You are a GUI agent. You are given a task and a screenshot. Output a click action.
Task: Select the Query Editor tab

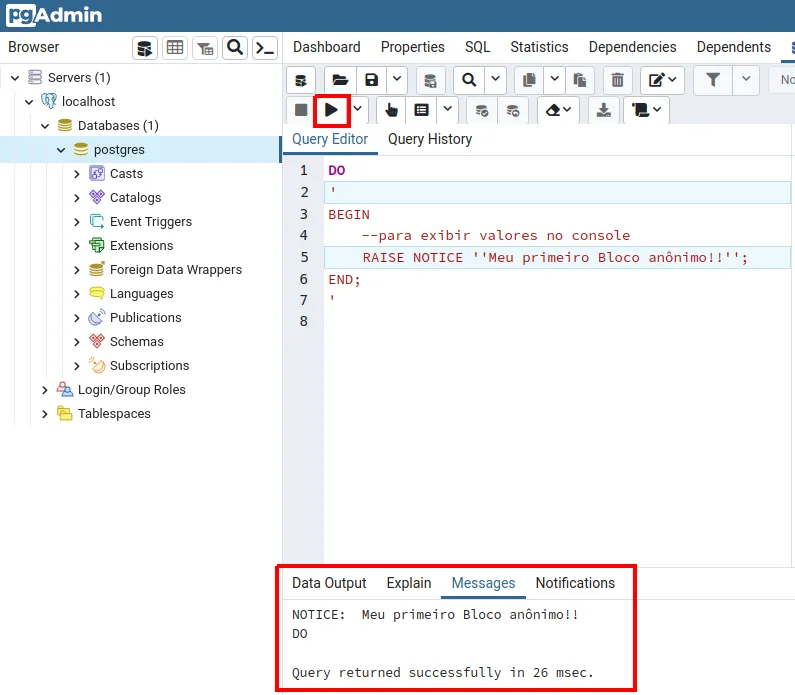pyautogui.click(x=330, y=139)
